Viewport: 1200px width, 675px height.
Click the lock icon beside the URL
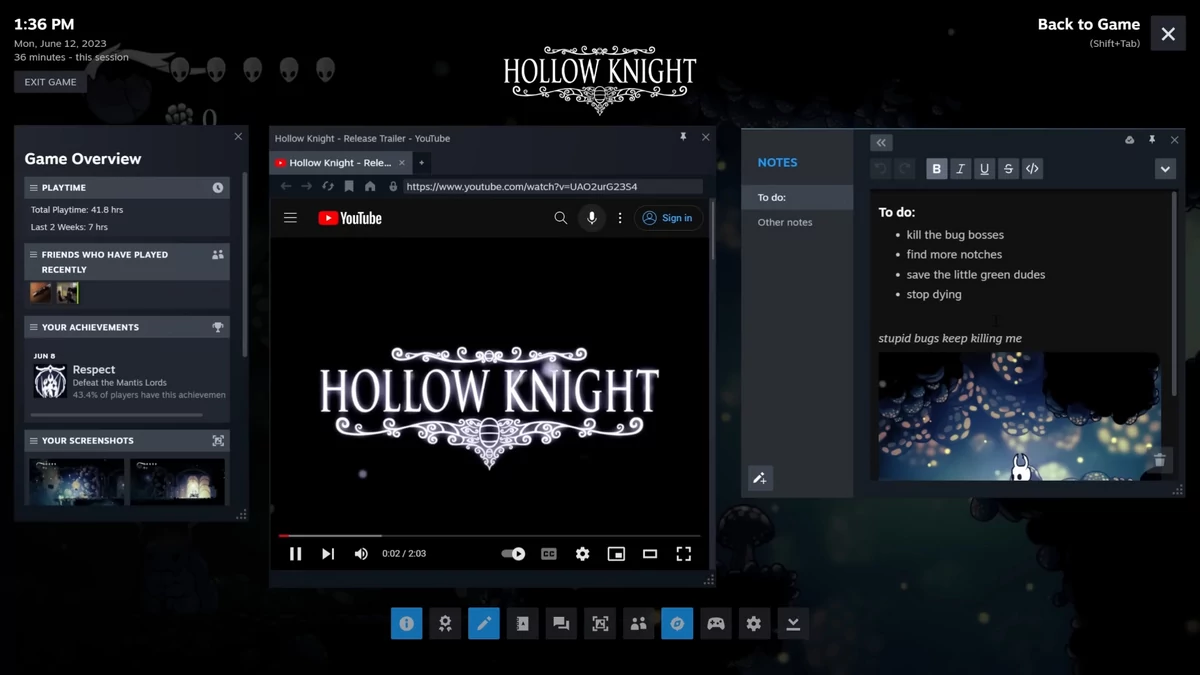393,186
